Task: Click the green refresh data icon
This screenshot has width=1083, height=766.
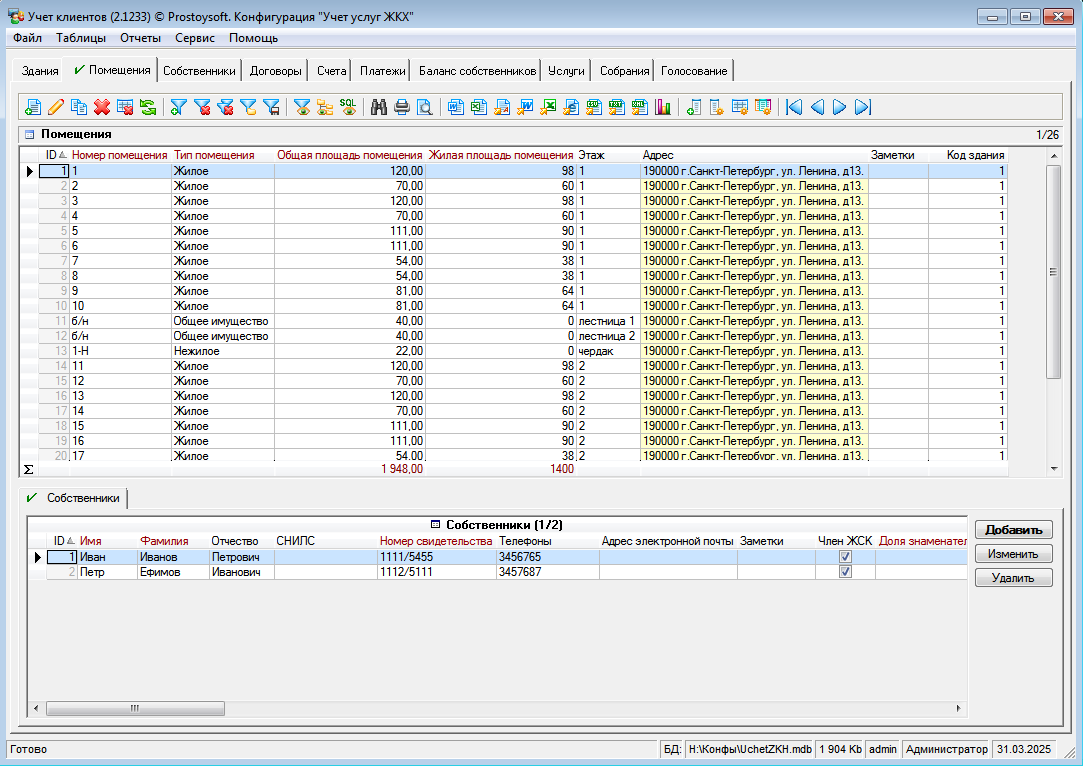Action: coord(147,108)
